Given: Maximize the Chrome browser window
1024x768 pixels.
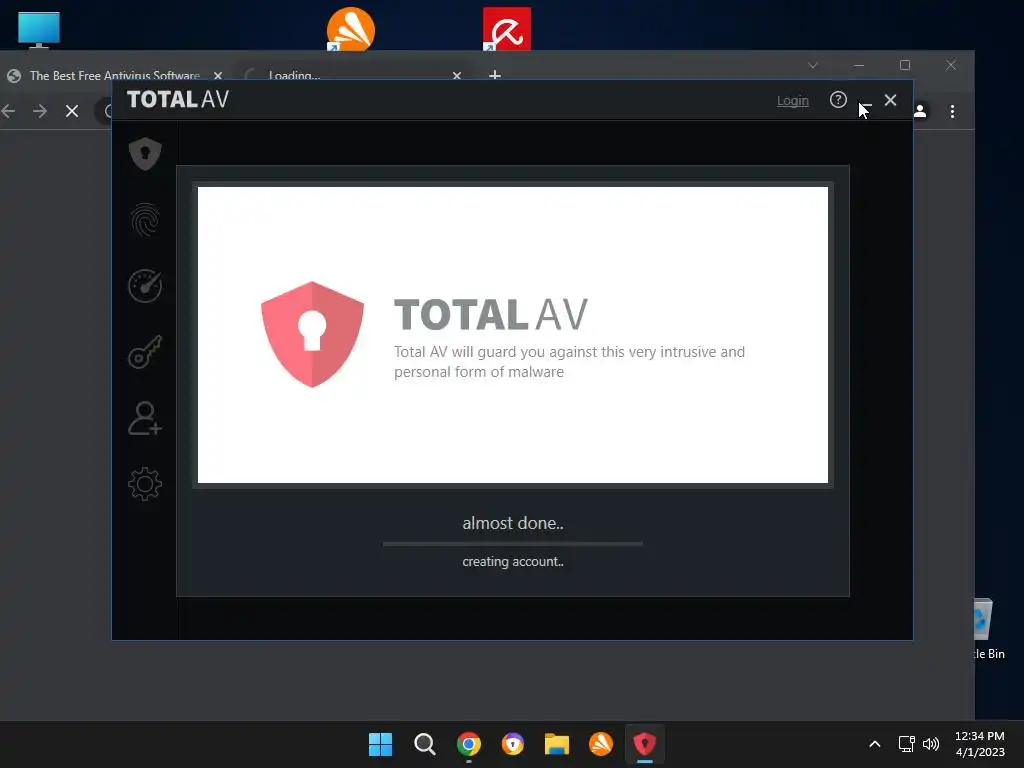Looking at the screenshot, I should (x=904, y=65).
